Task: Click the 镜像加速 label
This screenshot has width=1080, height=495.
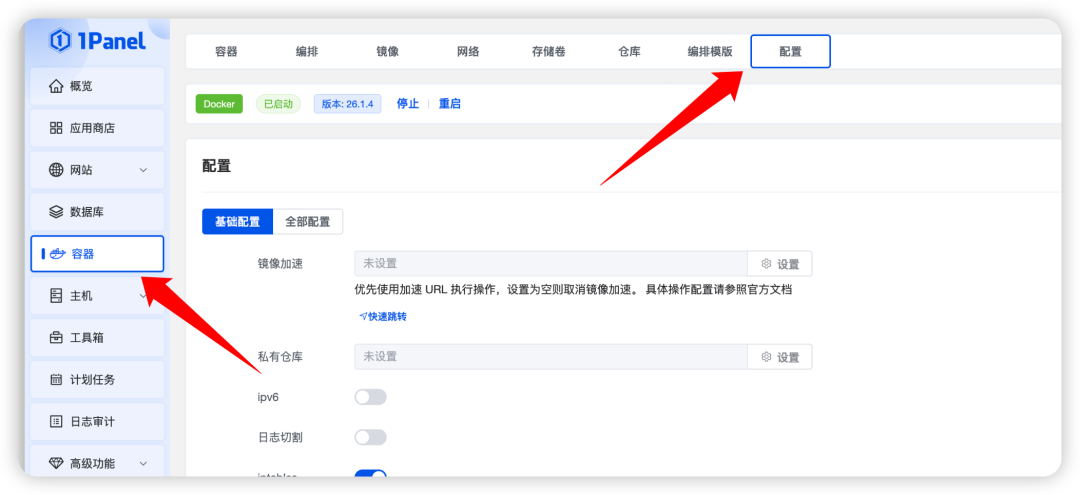Action: [280, 264]
